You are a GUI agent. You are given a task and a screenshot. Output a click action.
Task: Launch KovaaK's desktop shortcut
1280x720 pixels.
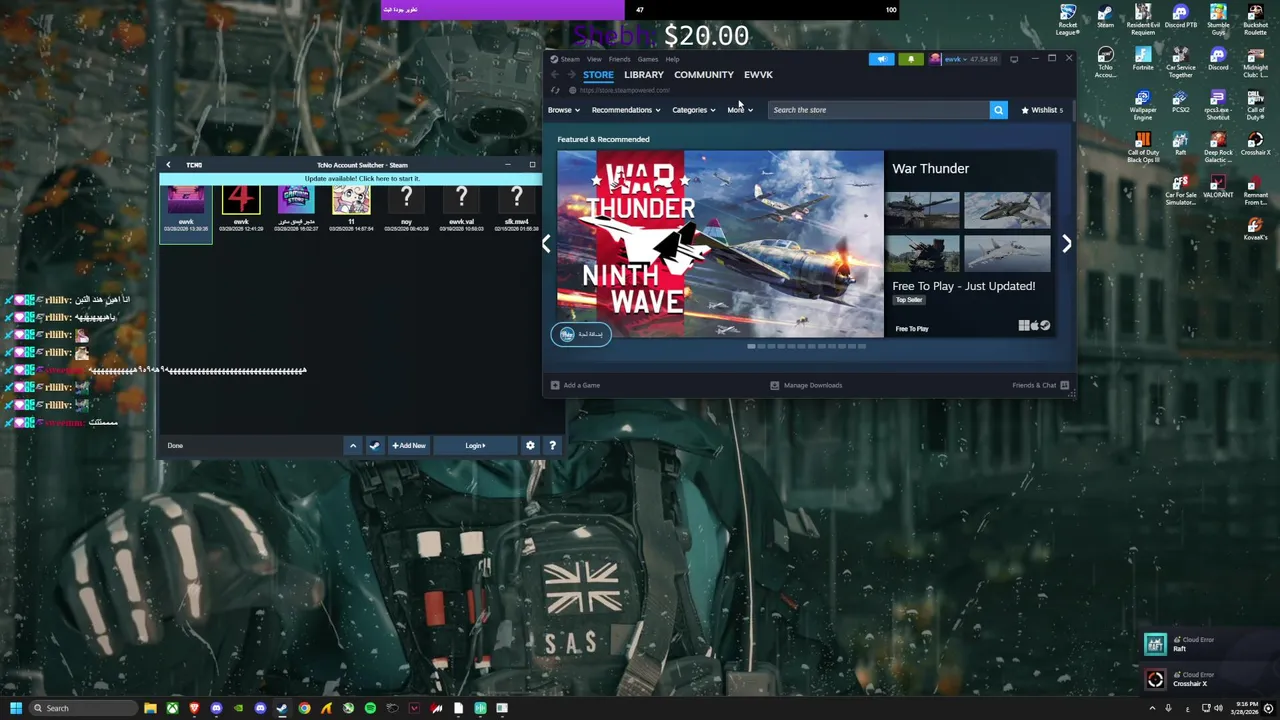tap(1255, 230)
